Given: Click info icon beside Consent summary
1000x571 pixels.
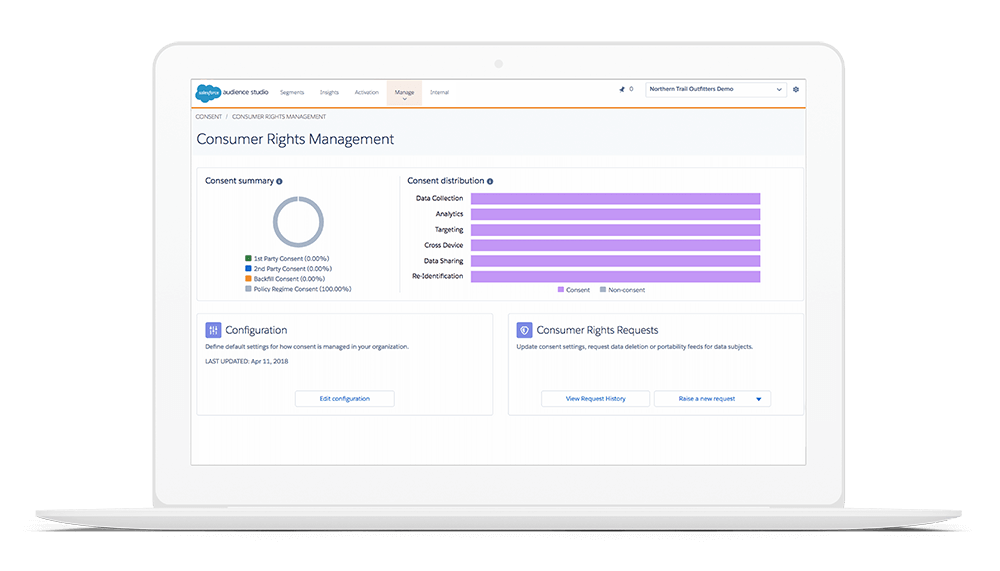Looking at the screenshot, I should [279, 181].
